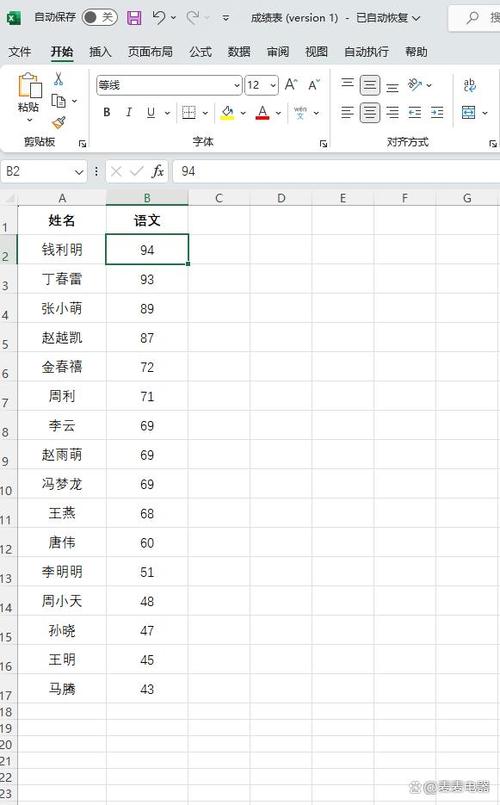
Task: Switch to the 公式 tab
Action: pos(200,52)
